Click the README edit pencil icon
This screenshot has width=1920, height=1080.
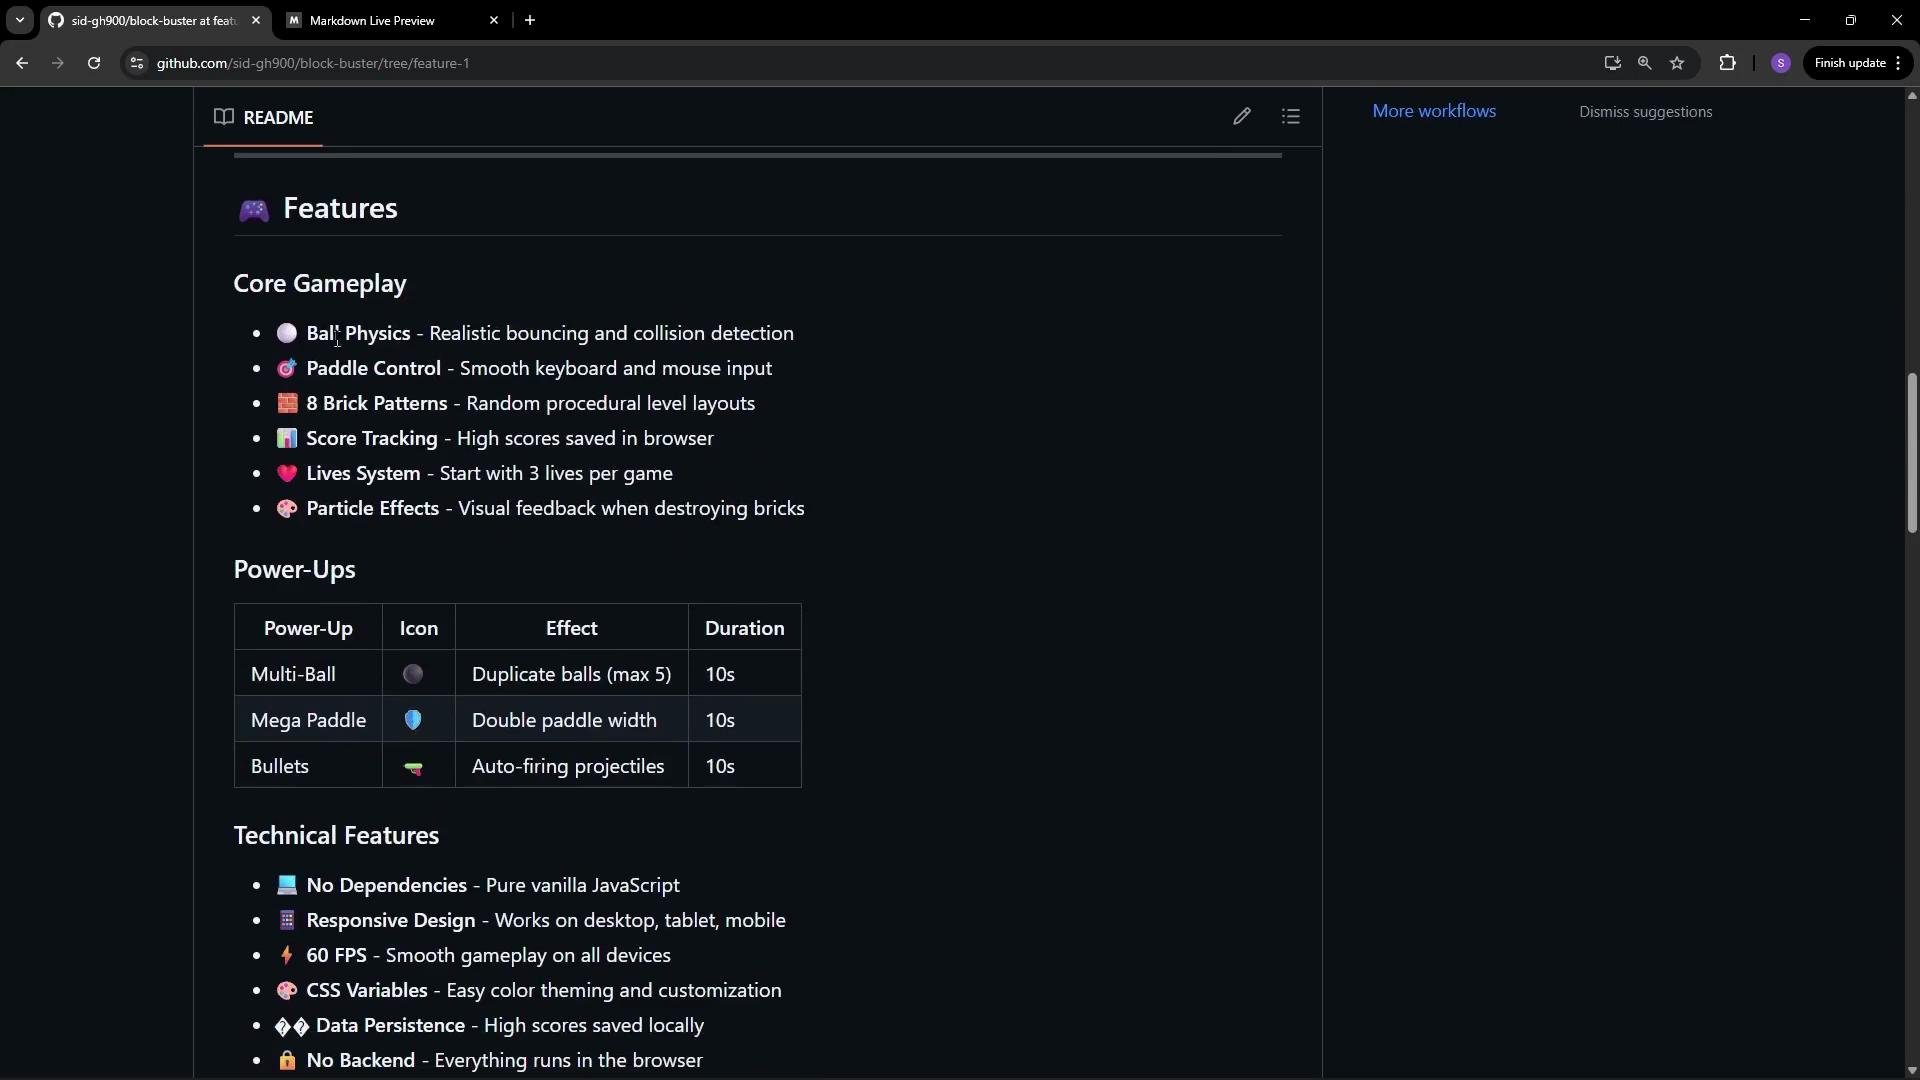pyautogui.click(x=1241, y=117)
